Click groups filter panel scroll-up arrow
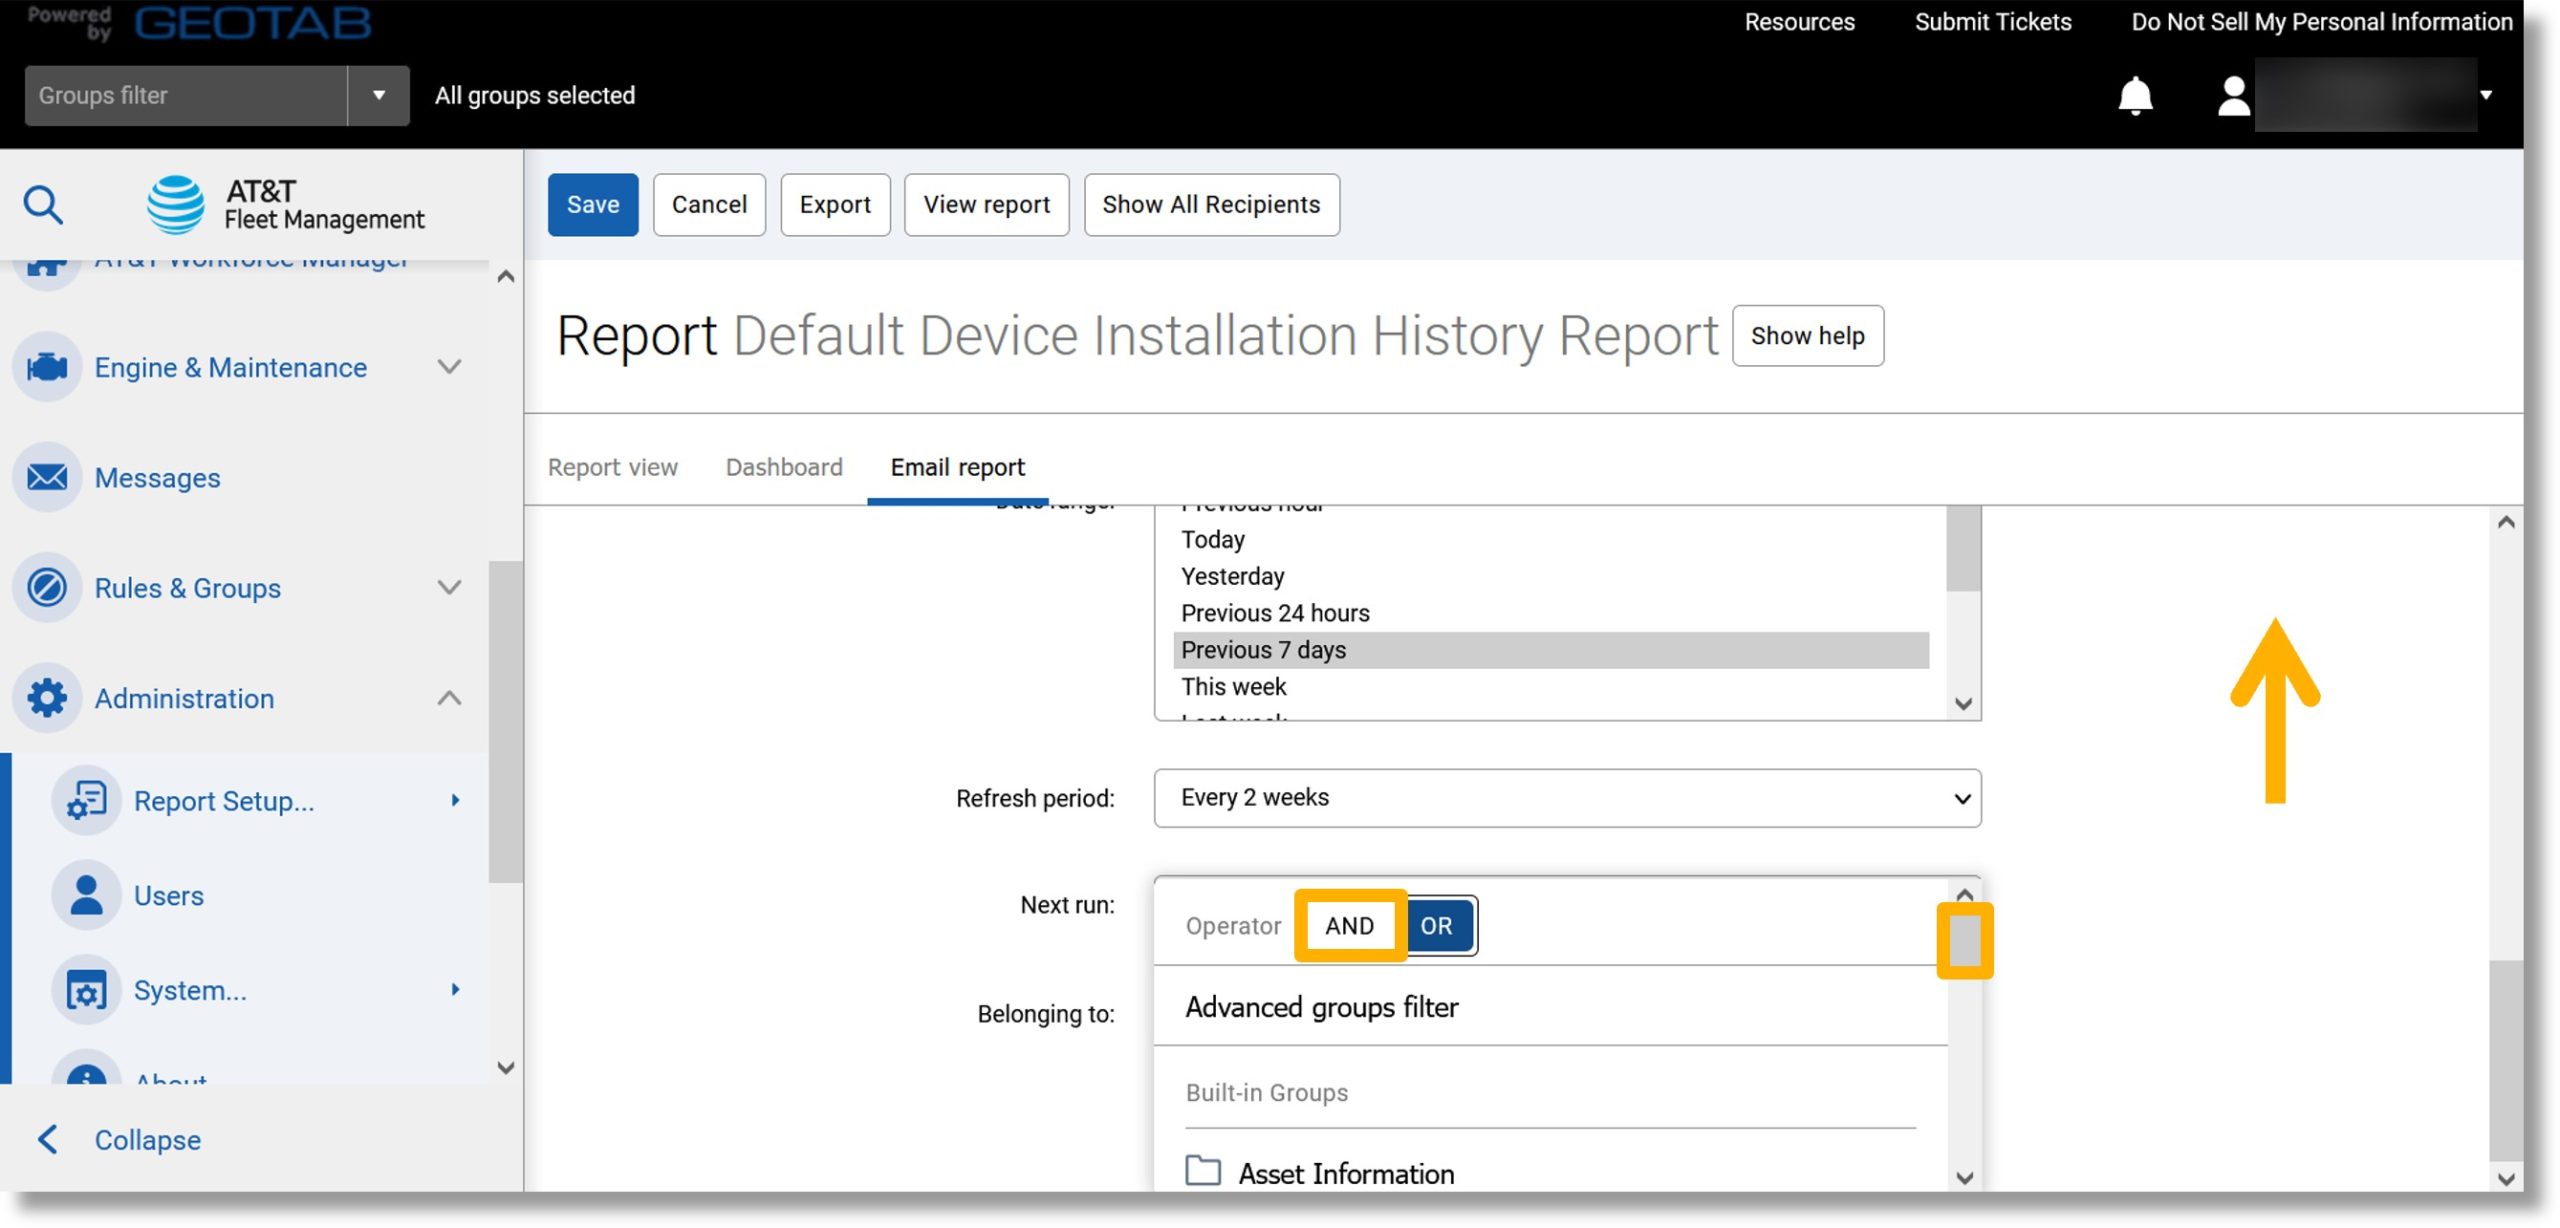This screenshot has width=2560, height=1228. 1964,894
